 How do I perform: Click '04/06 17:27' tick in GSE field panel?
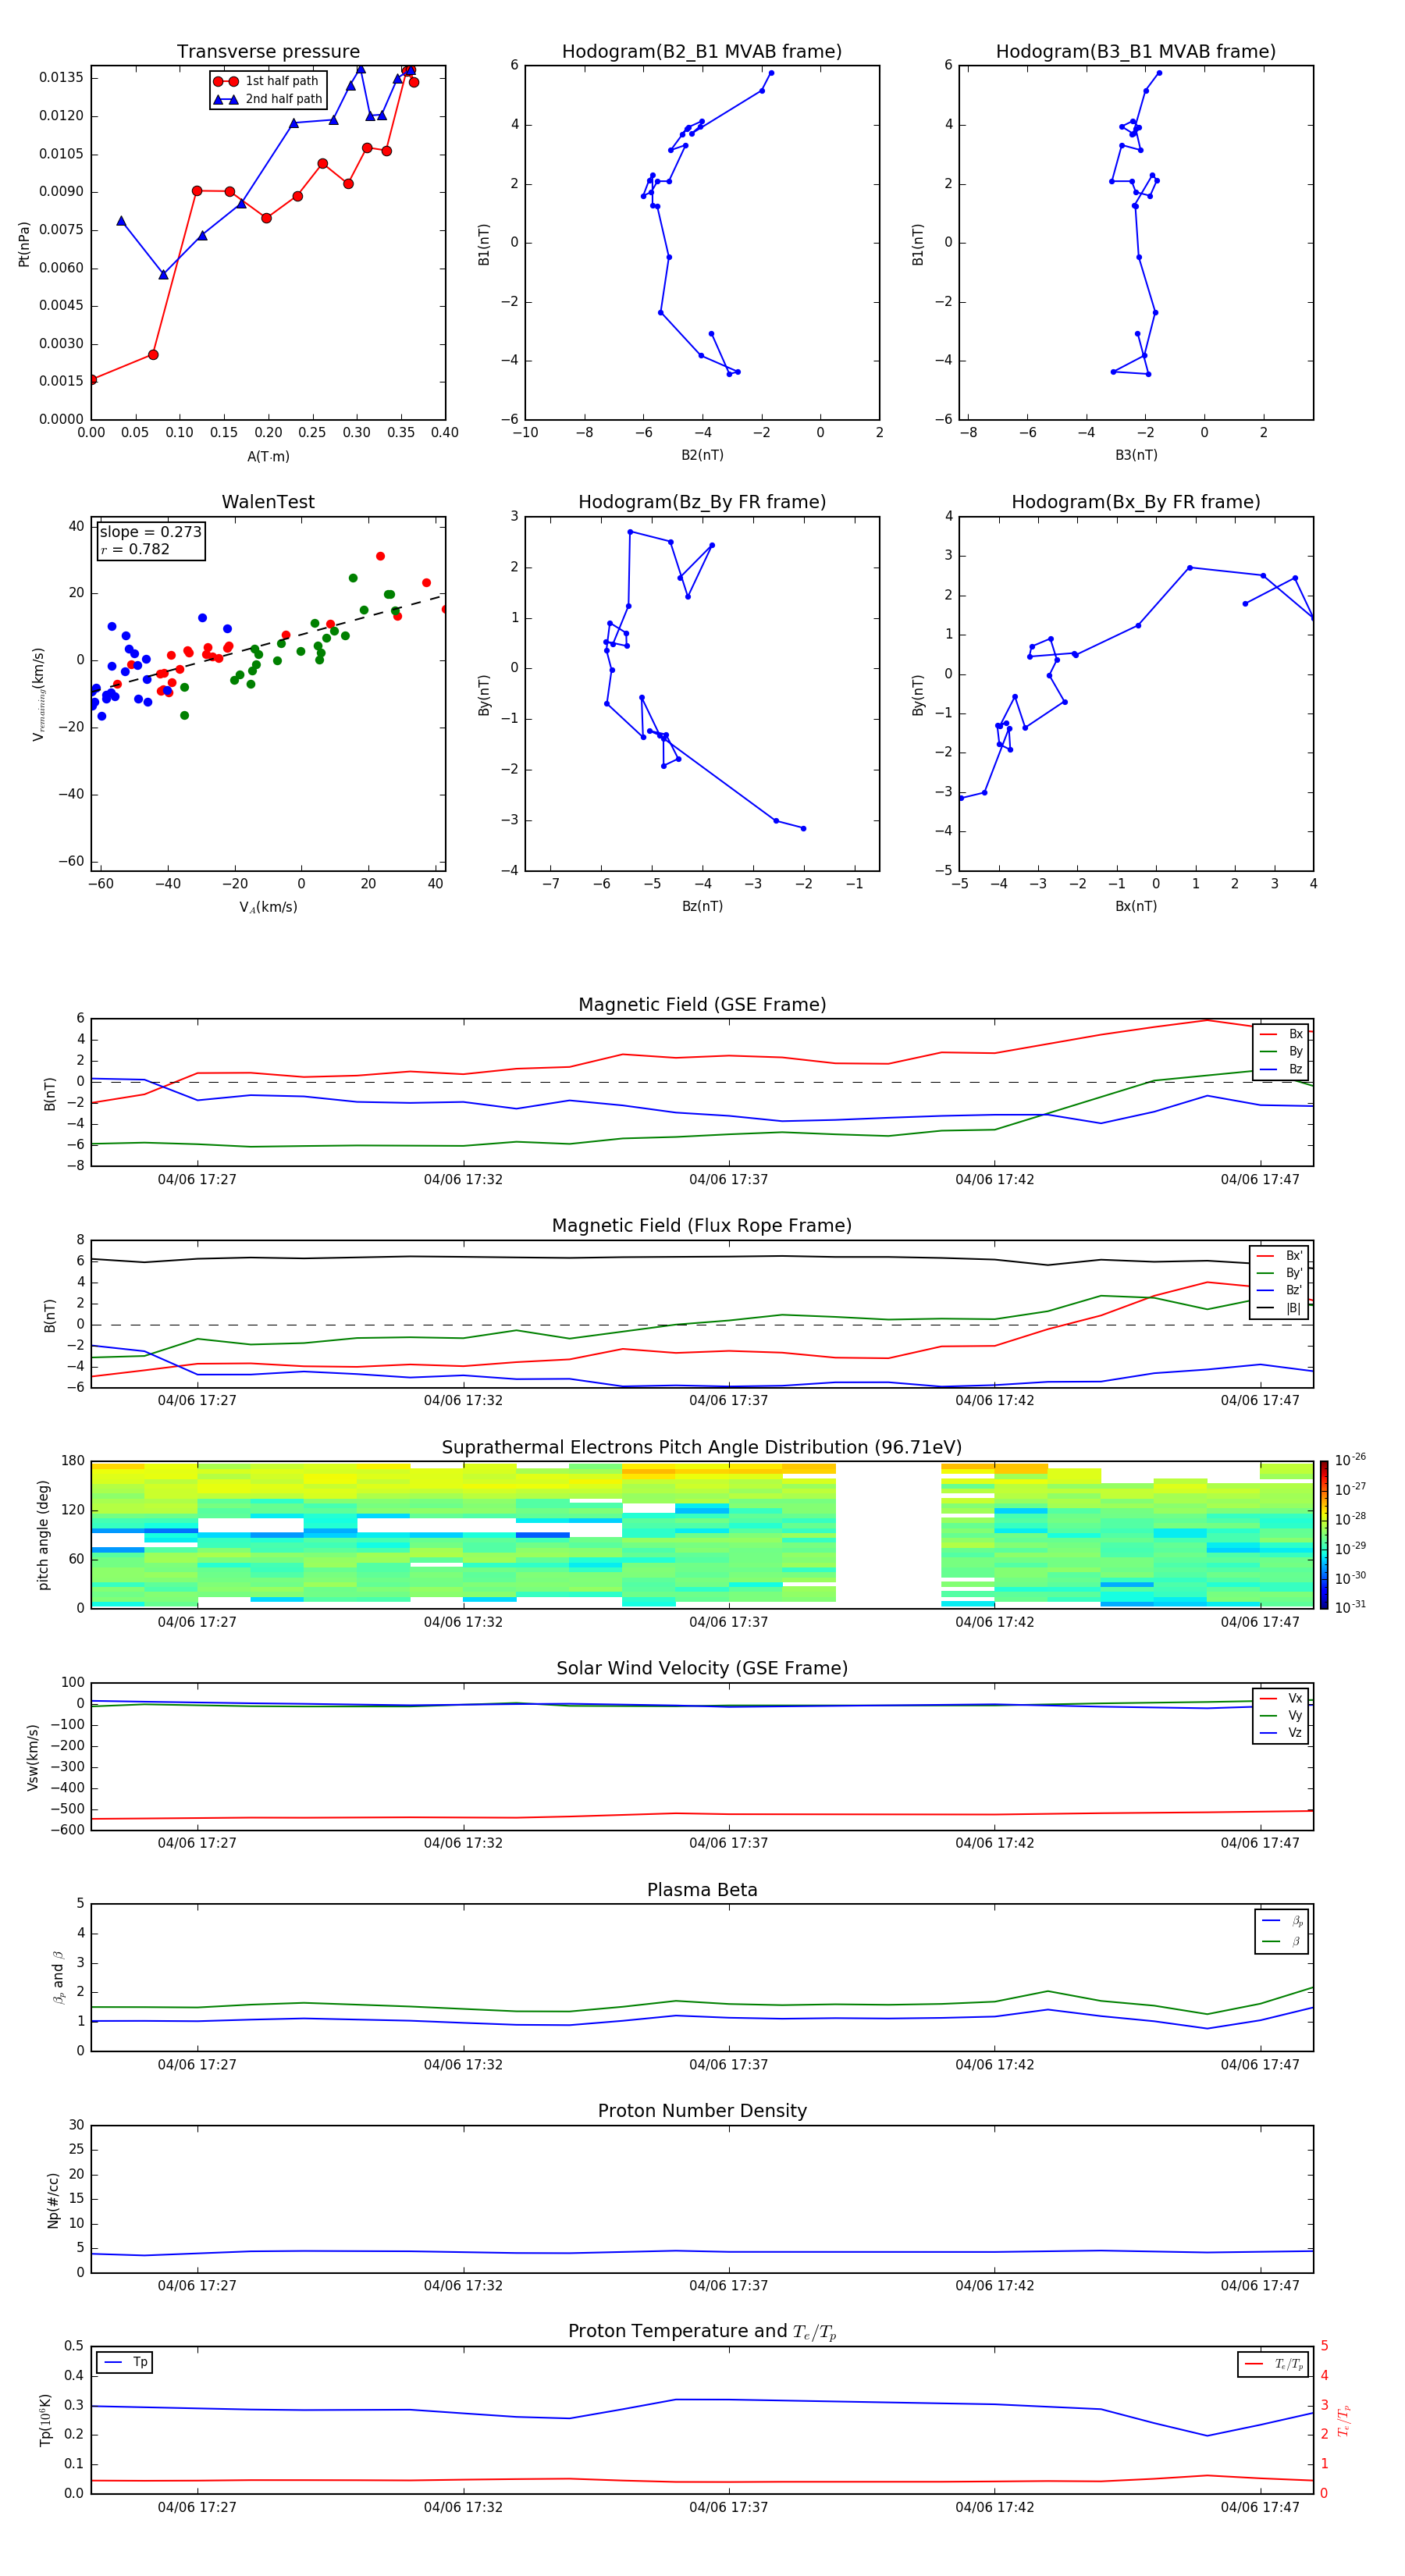(x=197, y=1180)
